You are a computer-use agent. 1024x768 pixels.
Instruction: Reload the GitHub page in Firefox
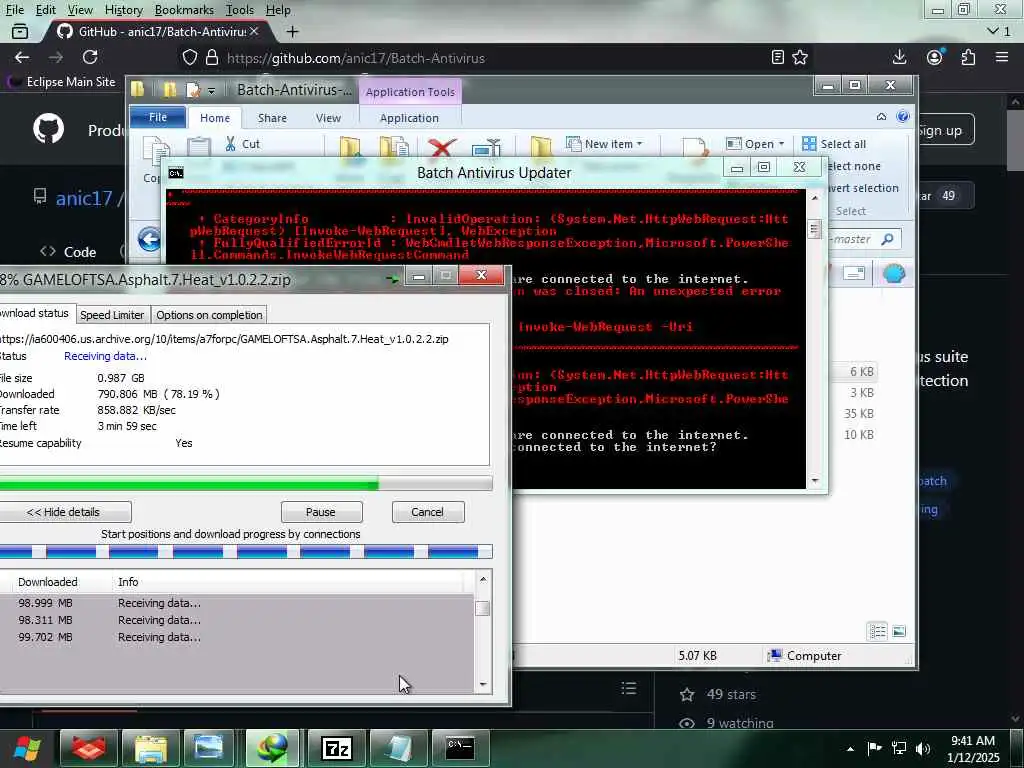point(89,57)
